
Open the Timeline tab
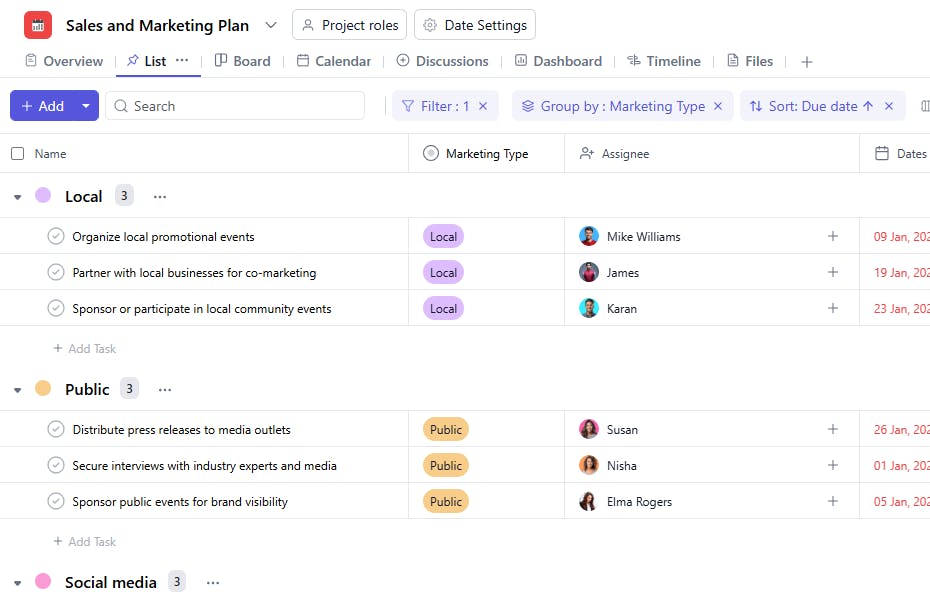pos(663,61)
